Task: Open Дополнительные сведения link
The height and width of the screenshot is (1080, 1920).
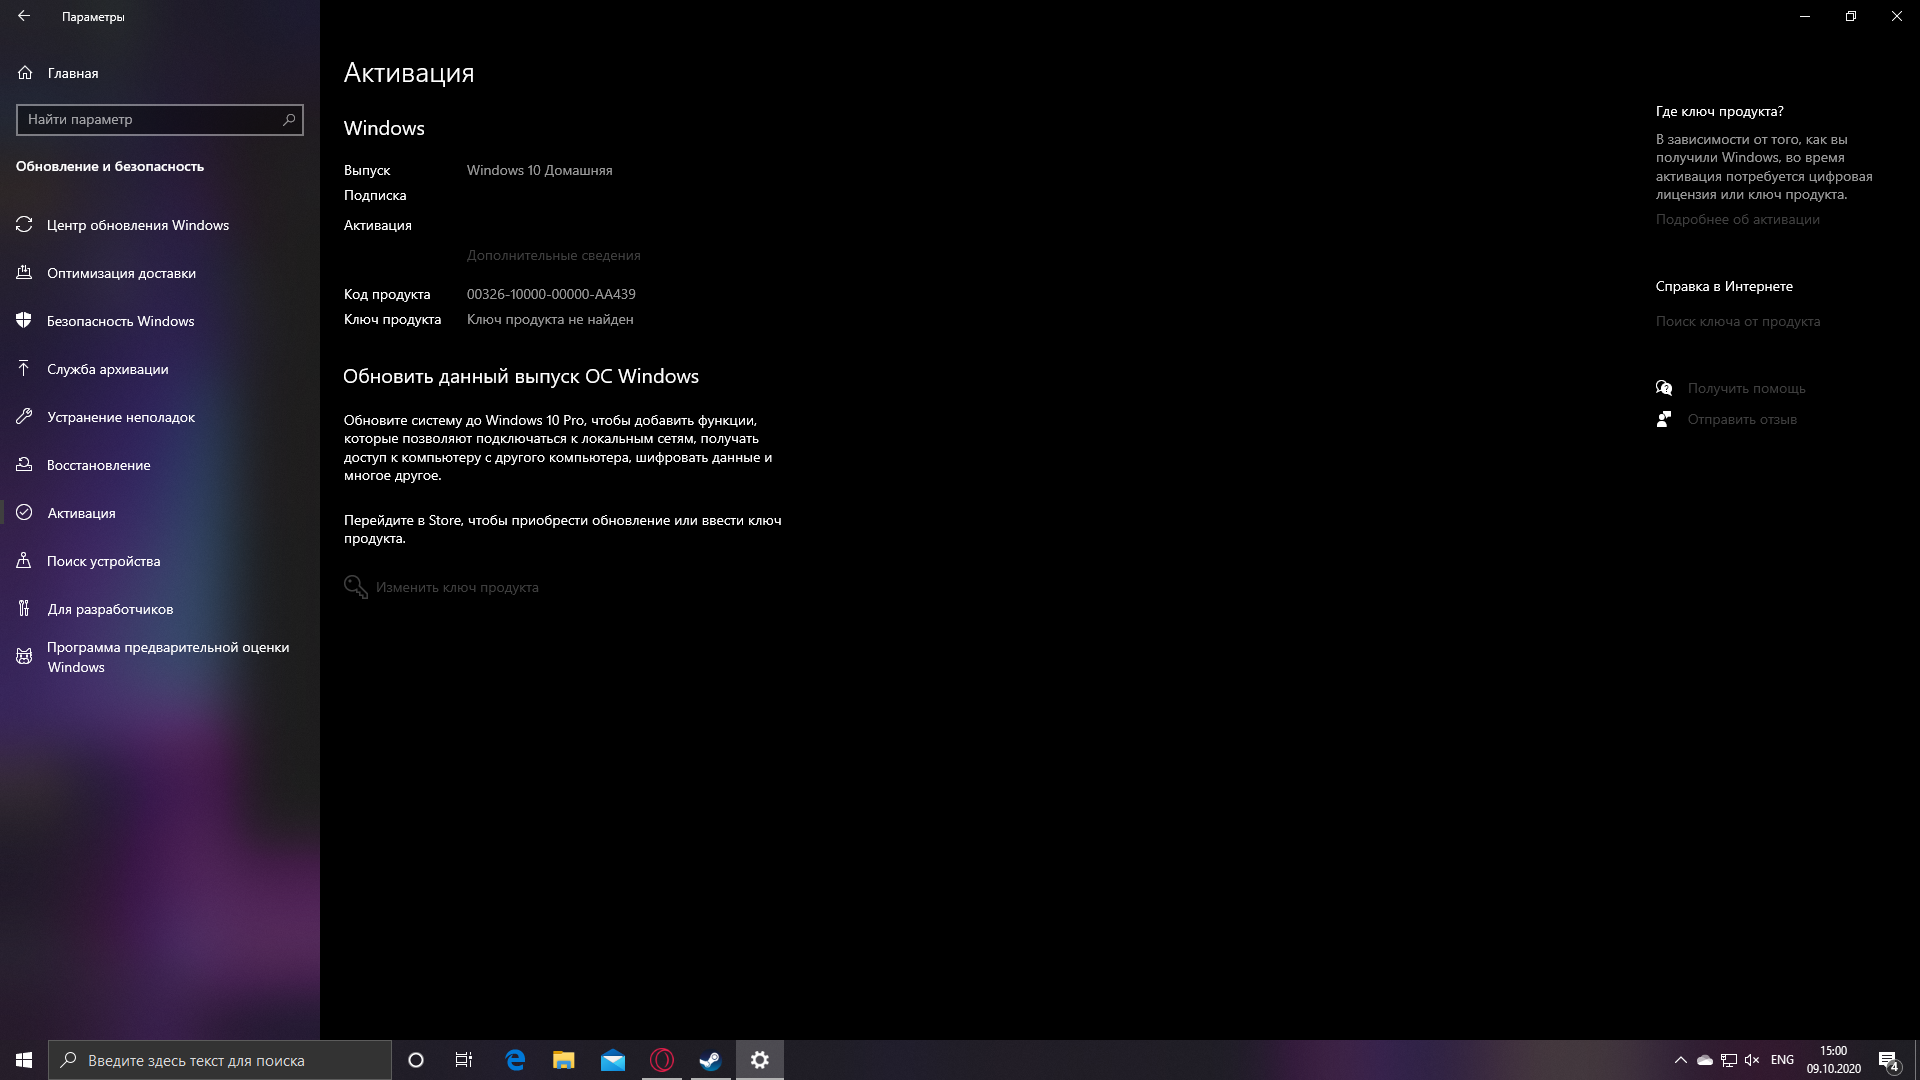Action: tap(553, 255)
